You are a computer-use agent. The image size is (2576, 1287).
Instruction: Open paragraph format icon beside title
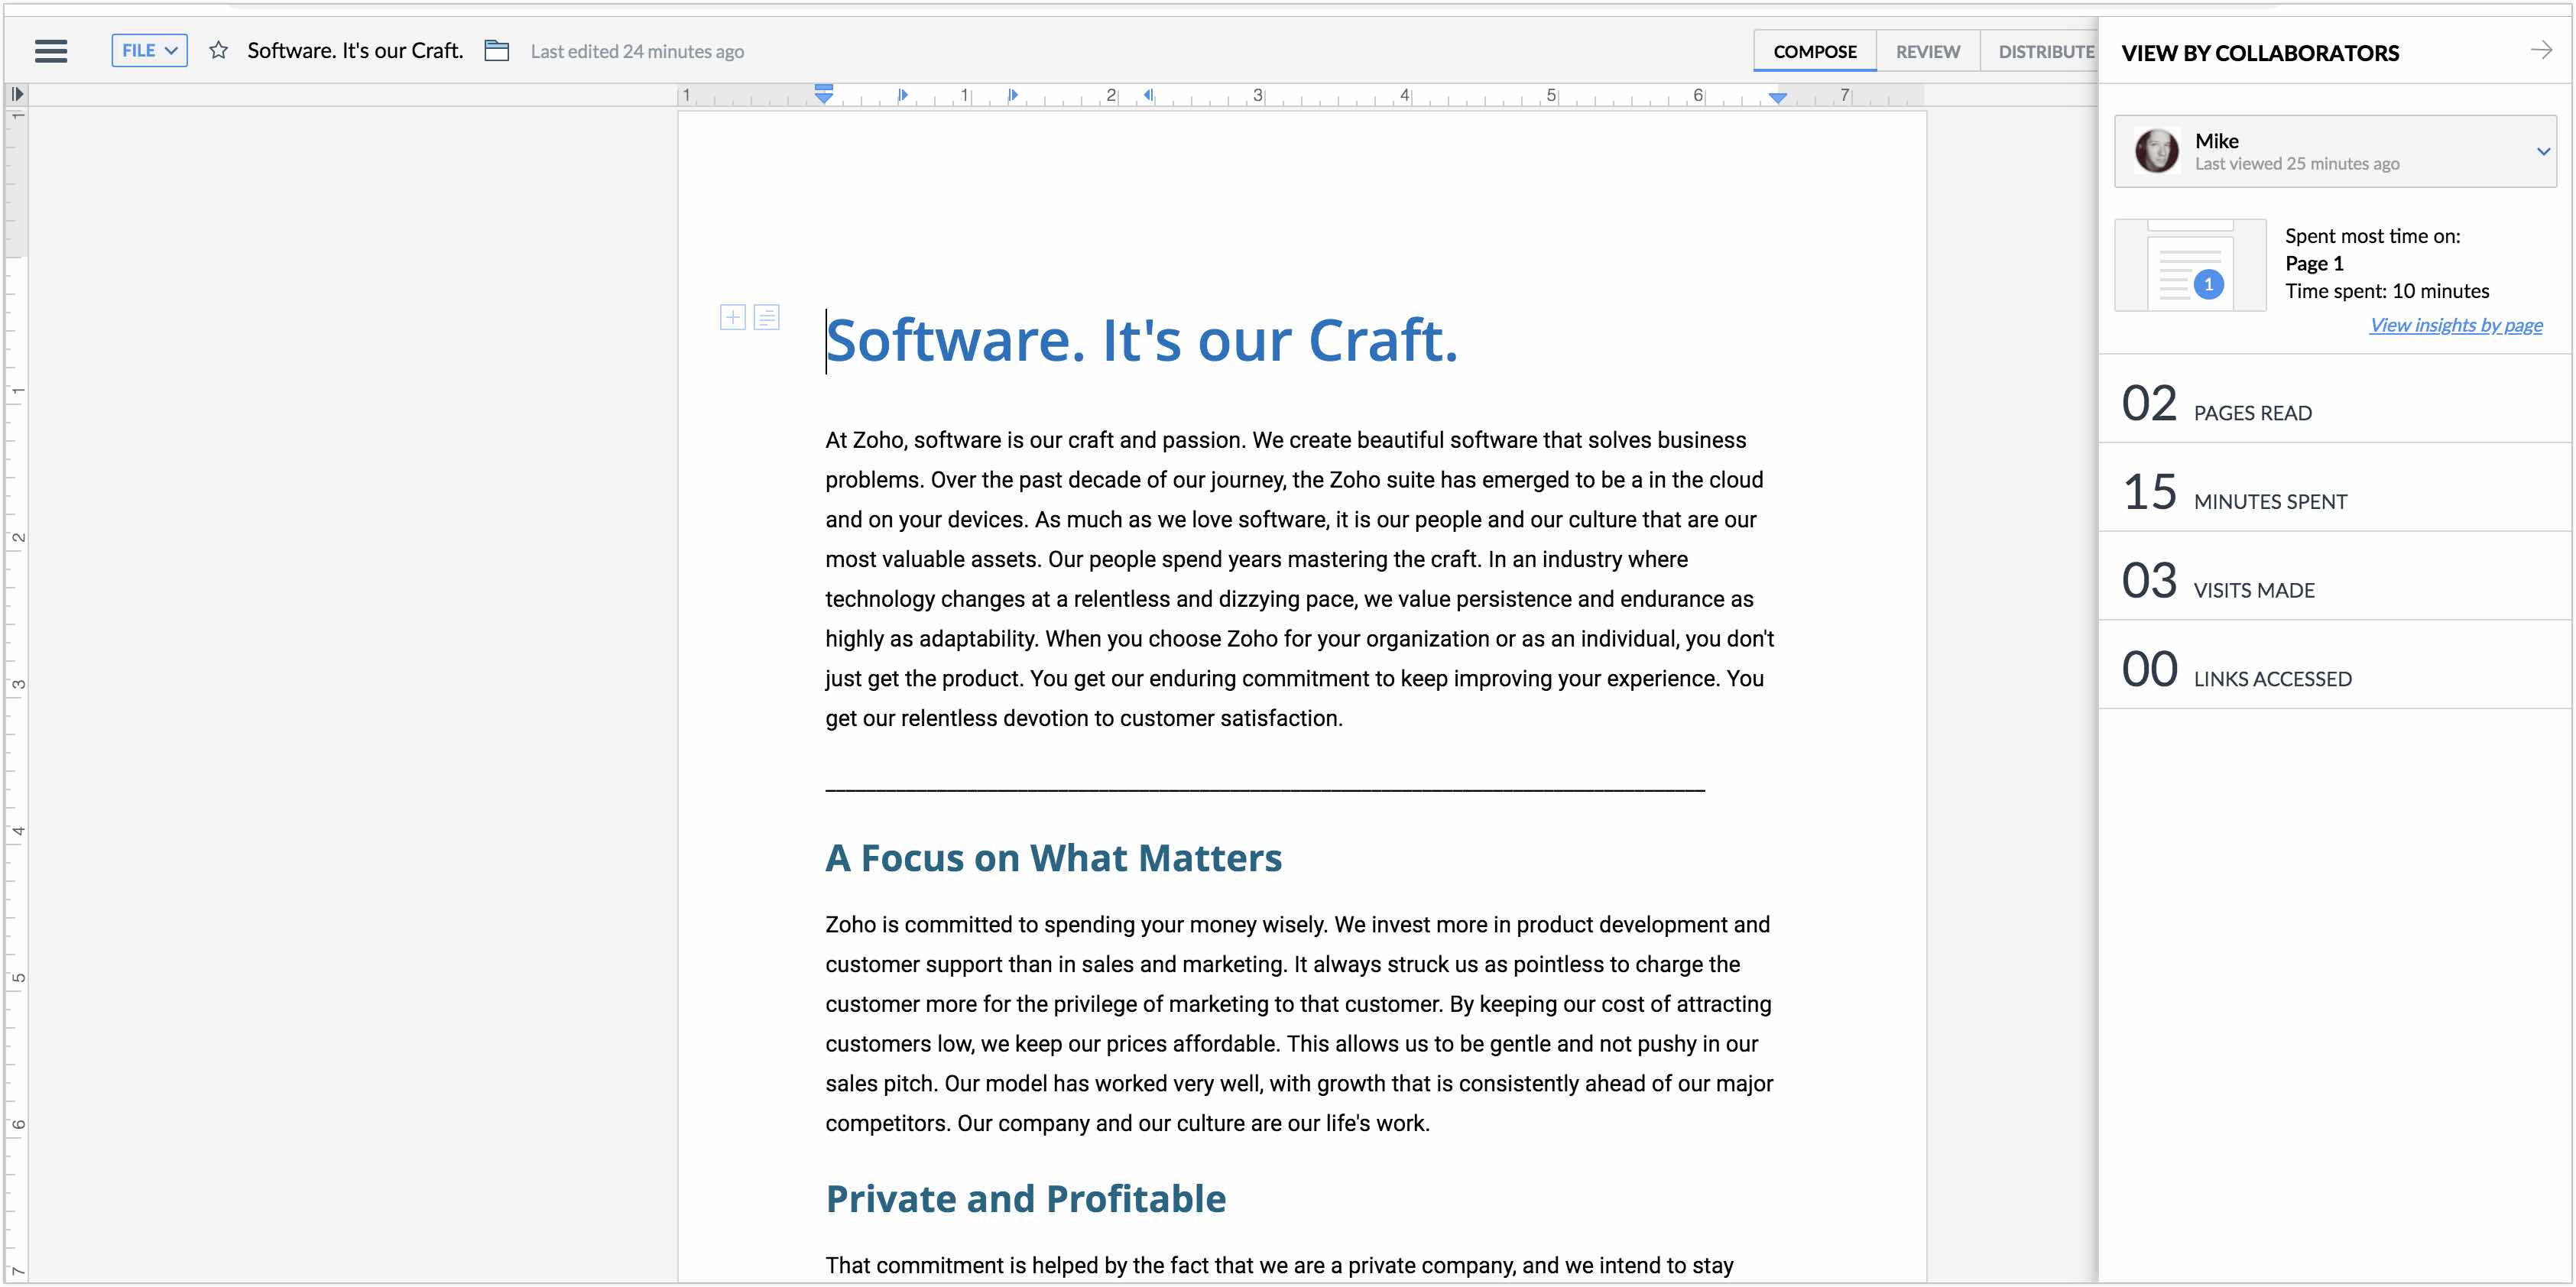[x=767, y=318]
